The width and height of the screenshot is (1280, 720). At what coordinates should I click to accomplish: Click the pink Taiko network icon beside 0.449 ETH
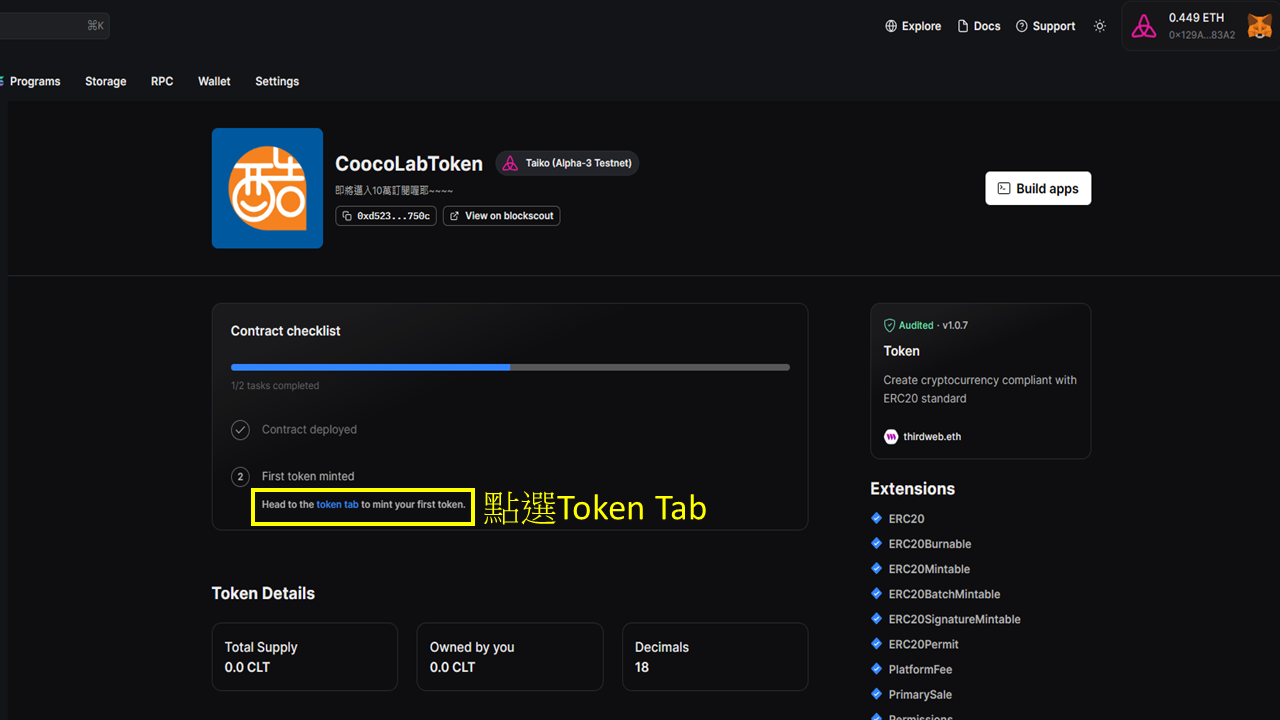pos(1144,26)
